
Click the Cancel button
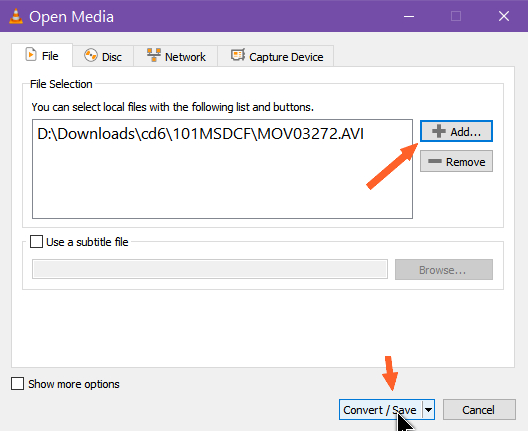click(x=479, y=410)
